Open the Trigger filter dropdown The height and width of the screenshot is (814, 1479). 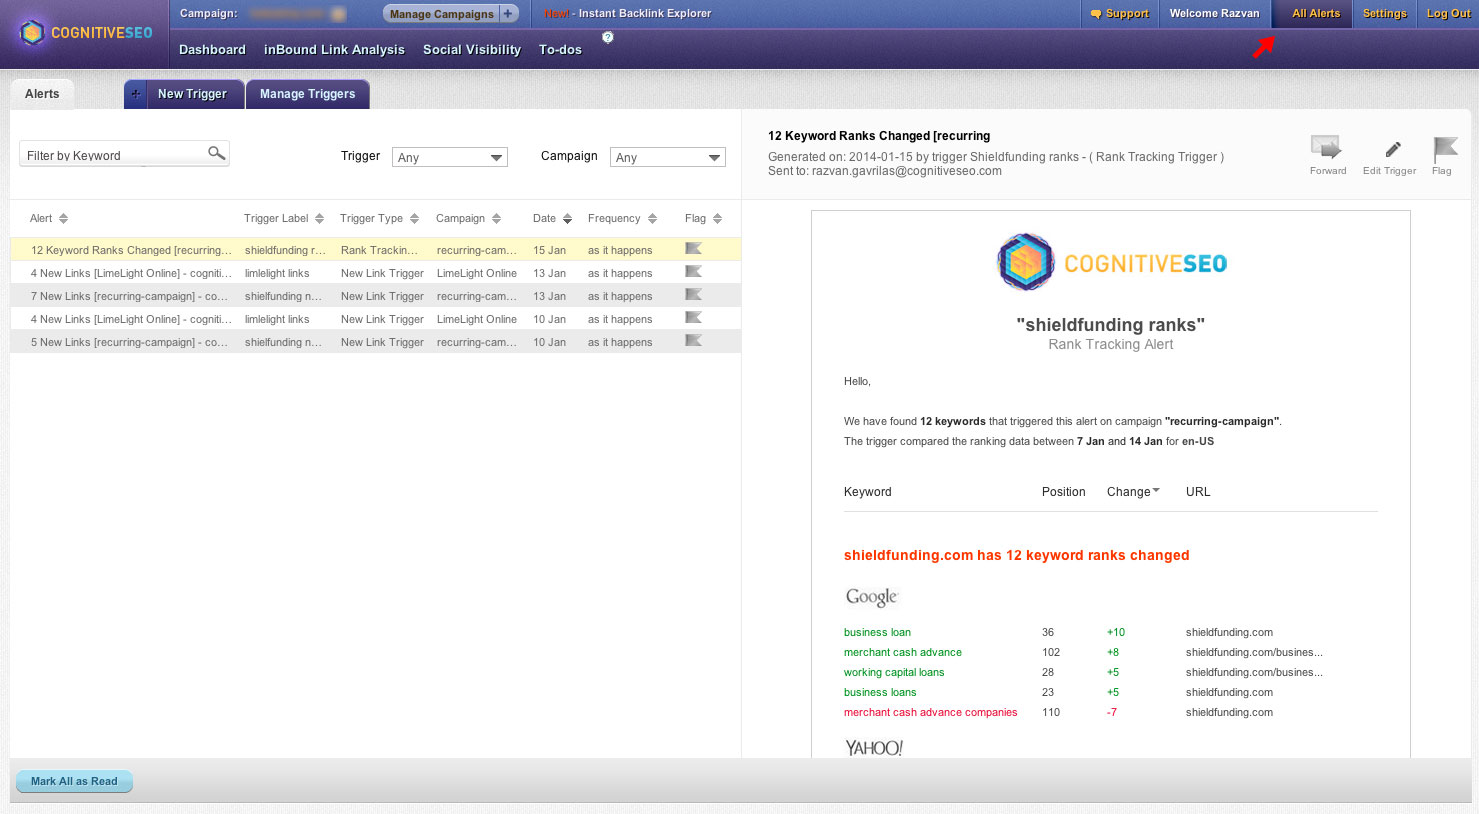coord(450,157)
